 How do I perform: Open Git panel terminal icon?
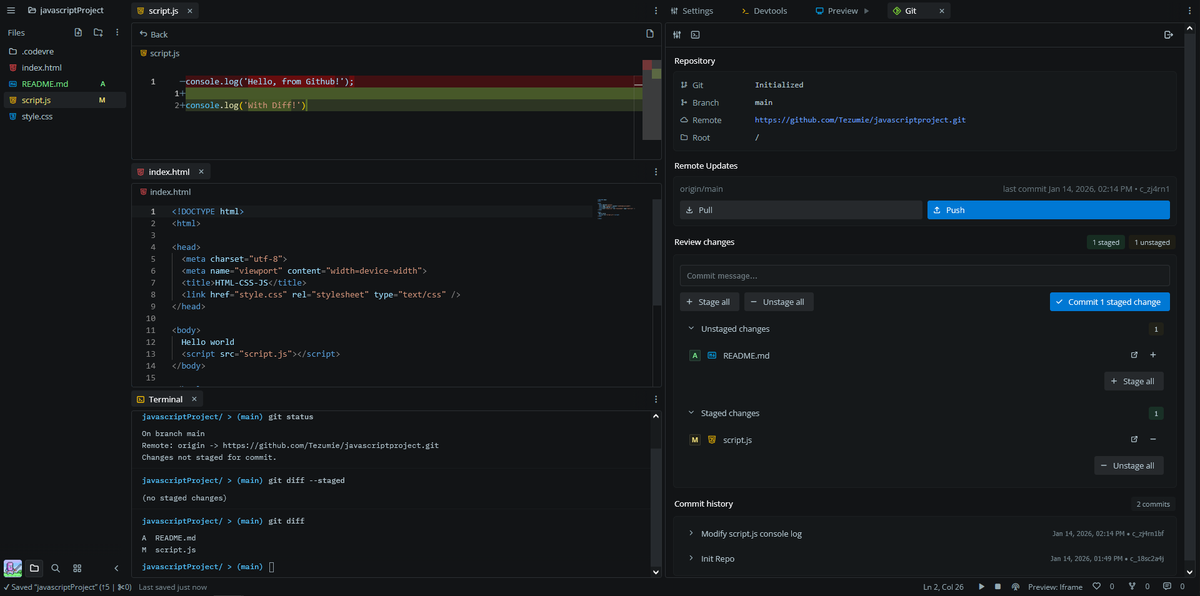click(696, 34)
